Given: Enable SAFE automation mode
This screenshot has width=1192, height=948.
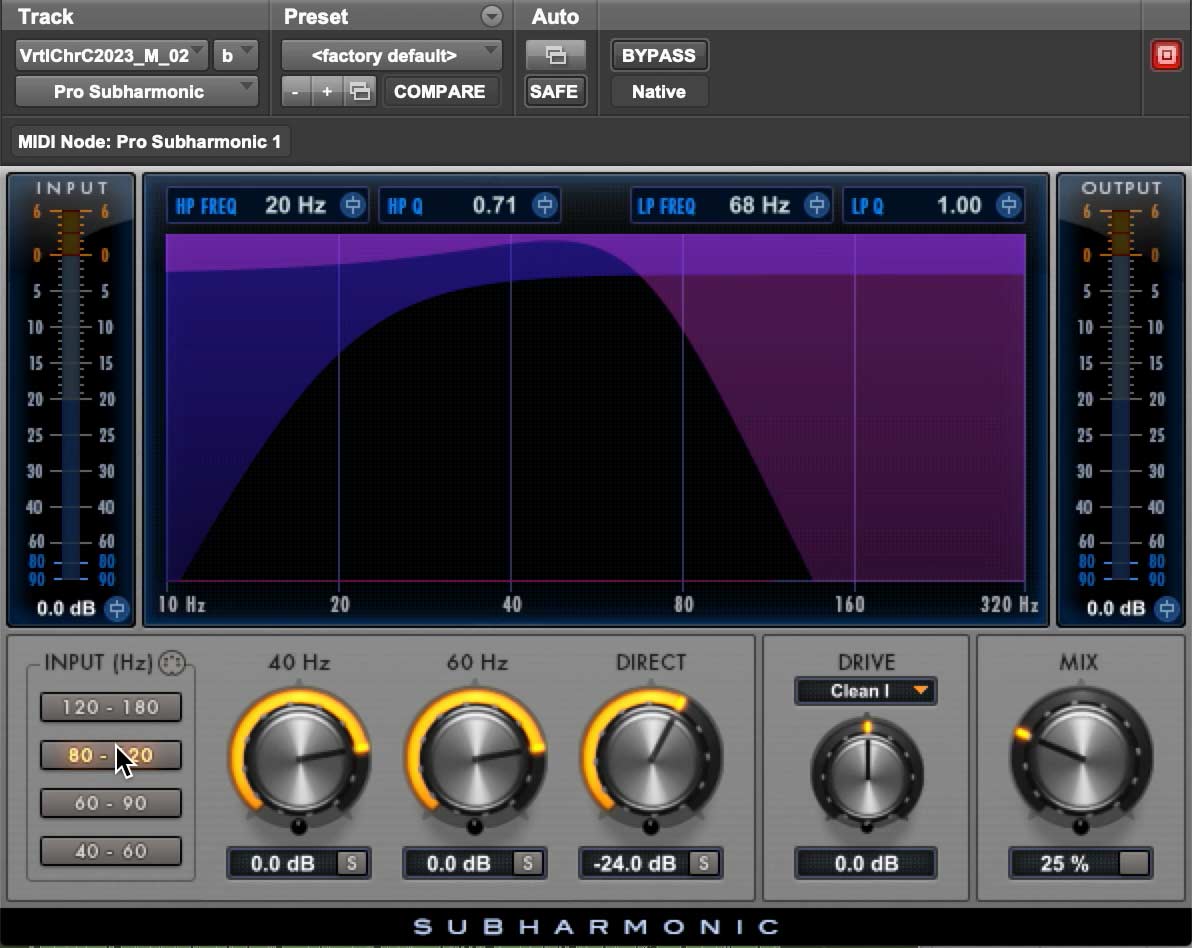Looking at the screenshot, I should pyautogui.click(x=555, y=91).
